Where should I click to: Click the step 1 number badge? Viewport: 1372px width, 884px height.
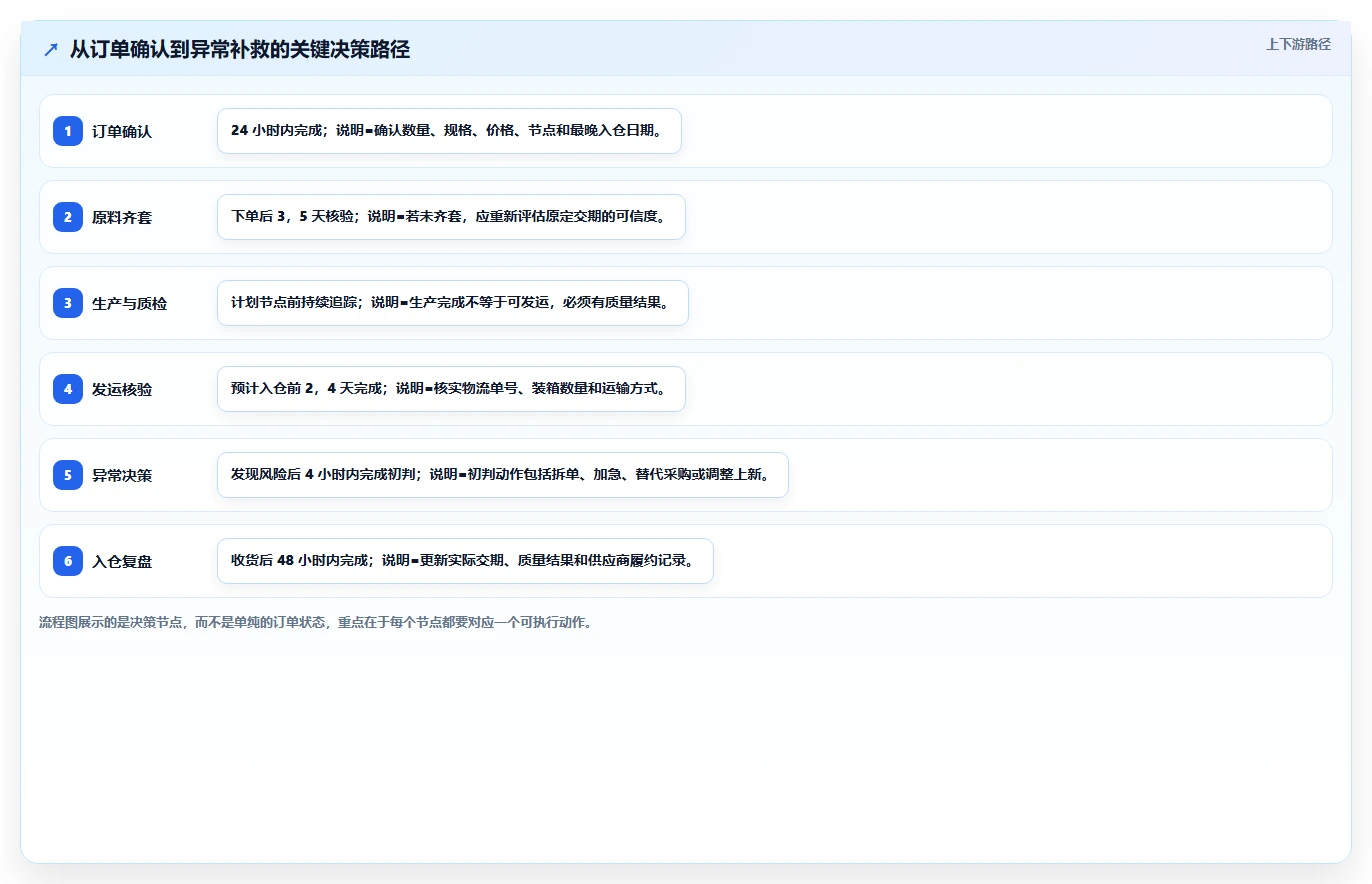pos(68,131)
